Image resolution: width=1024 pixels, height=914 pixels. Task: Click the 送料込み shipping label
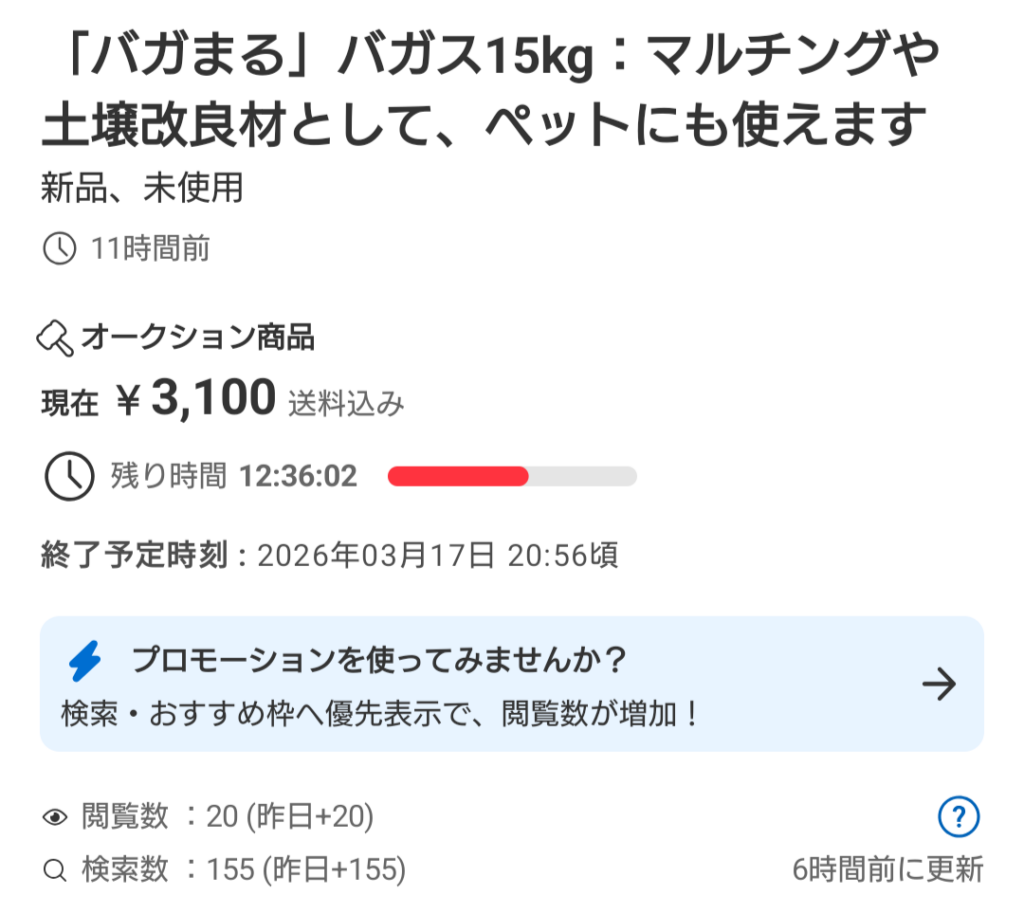coord(347,403)
